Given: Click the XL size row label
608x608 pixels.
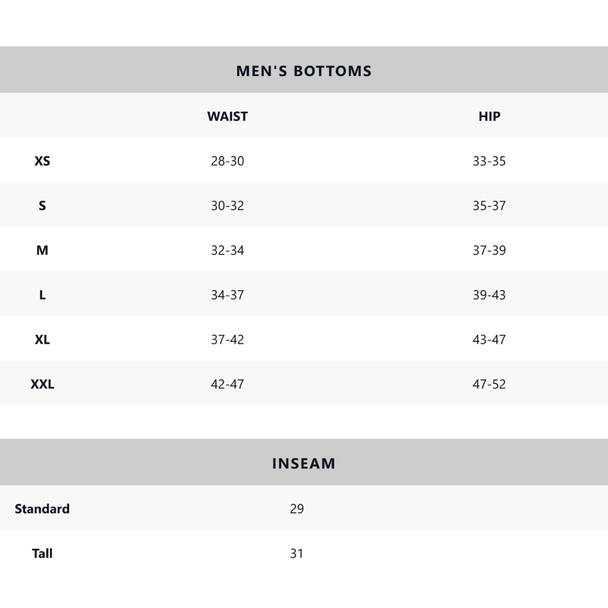Looking at the screenshot, I should (x=42, y=339).
